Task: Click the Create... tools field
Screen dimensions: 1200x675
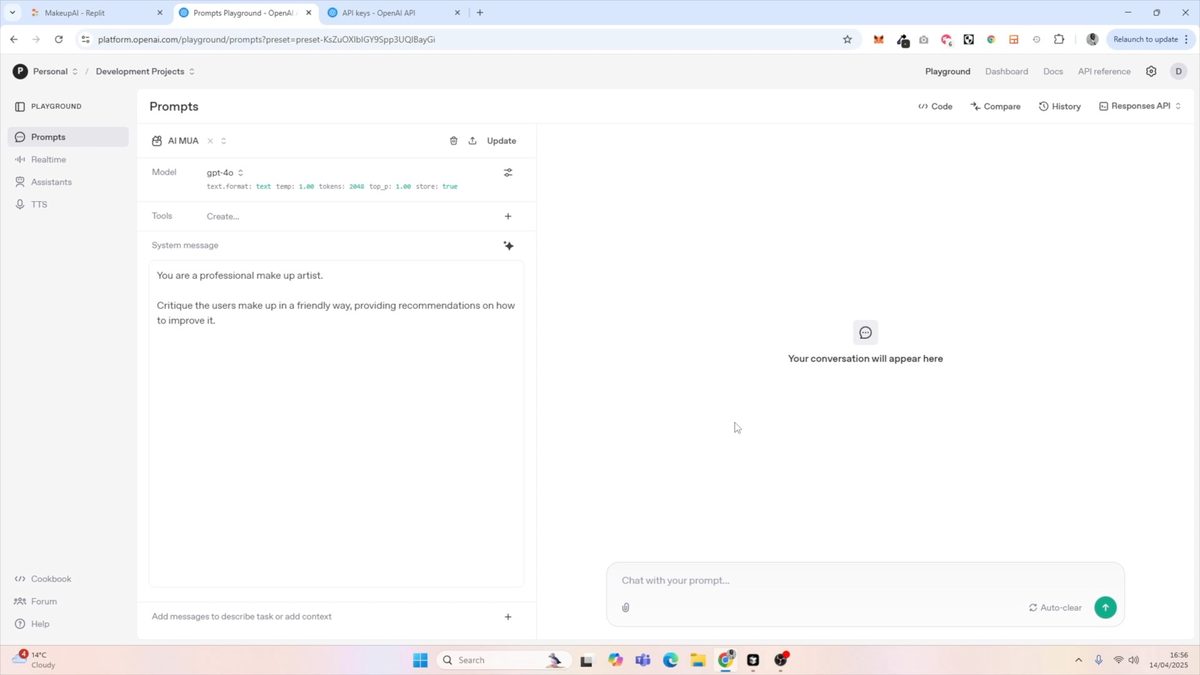Action: click(223, 216)
